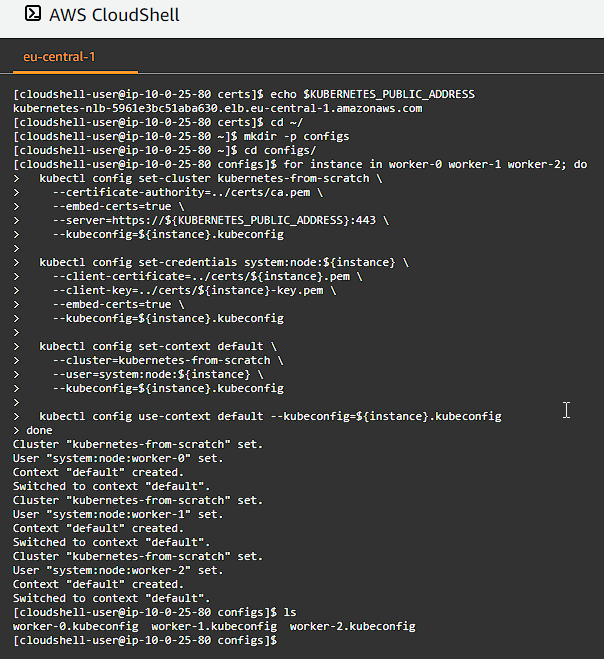The height and width of the screenshot is (659, 604).
Task: Click the 'mkdir -p configs' command line
Action: pyautogui.click(x=181, y=136)
